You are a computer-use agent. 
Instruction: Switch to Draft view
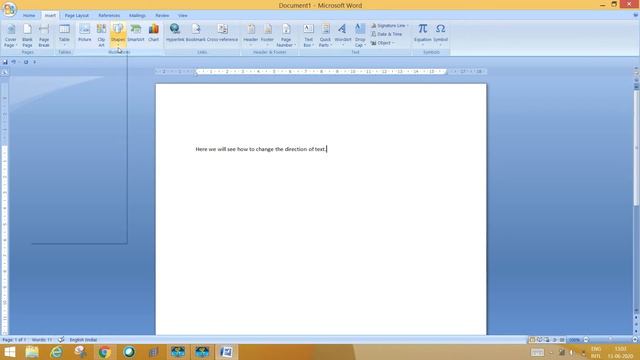pos(562,340)
